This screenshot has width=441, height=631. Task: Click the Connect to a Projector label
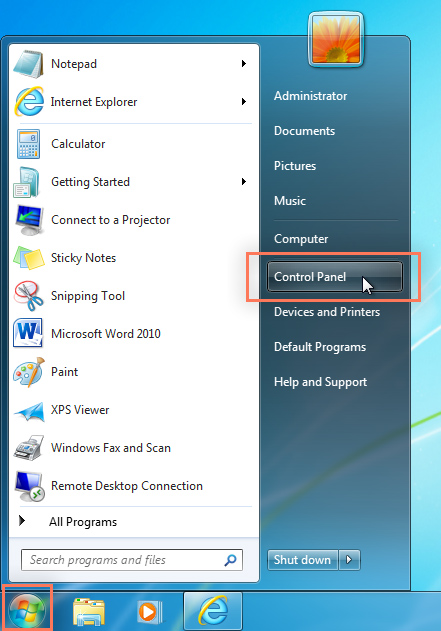(111, 220)
